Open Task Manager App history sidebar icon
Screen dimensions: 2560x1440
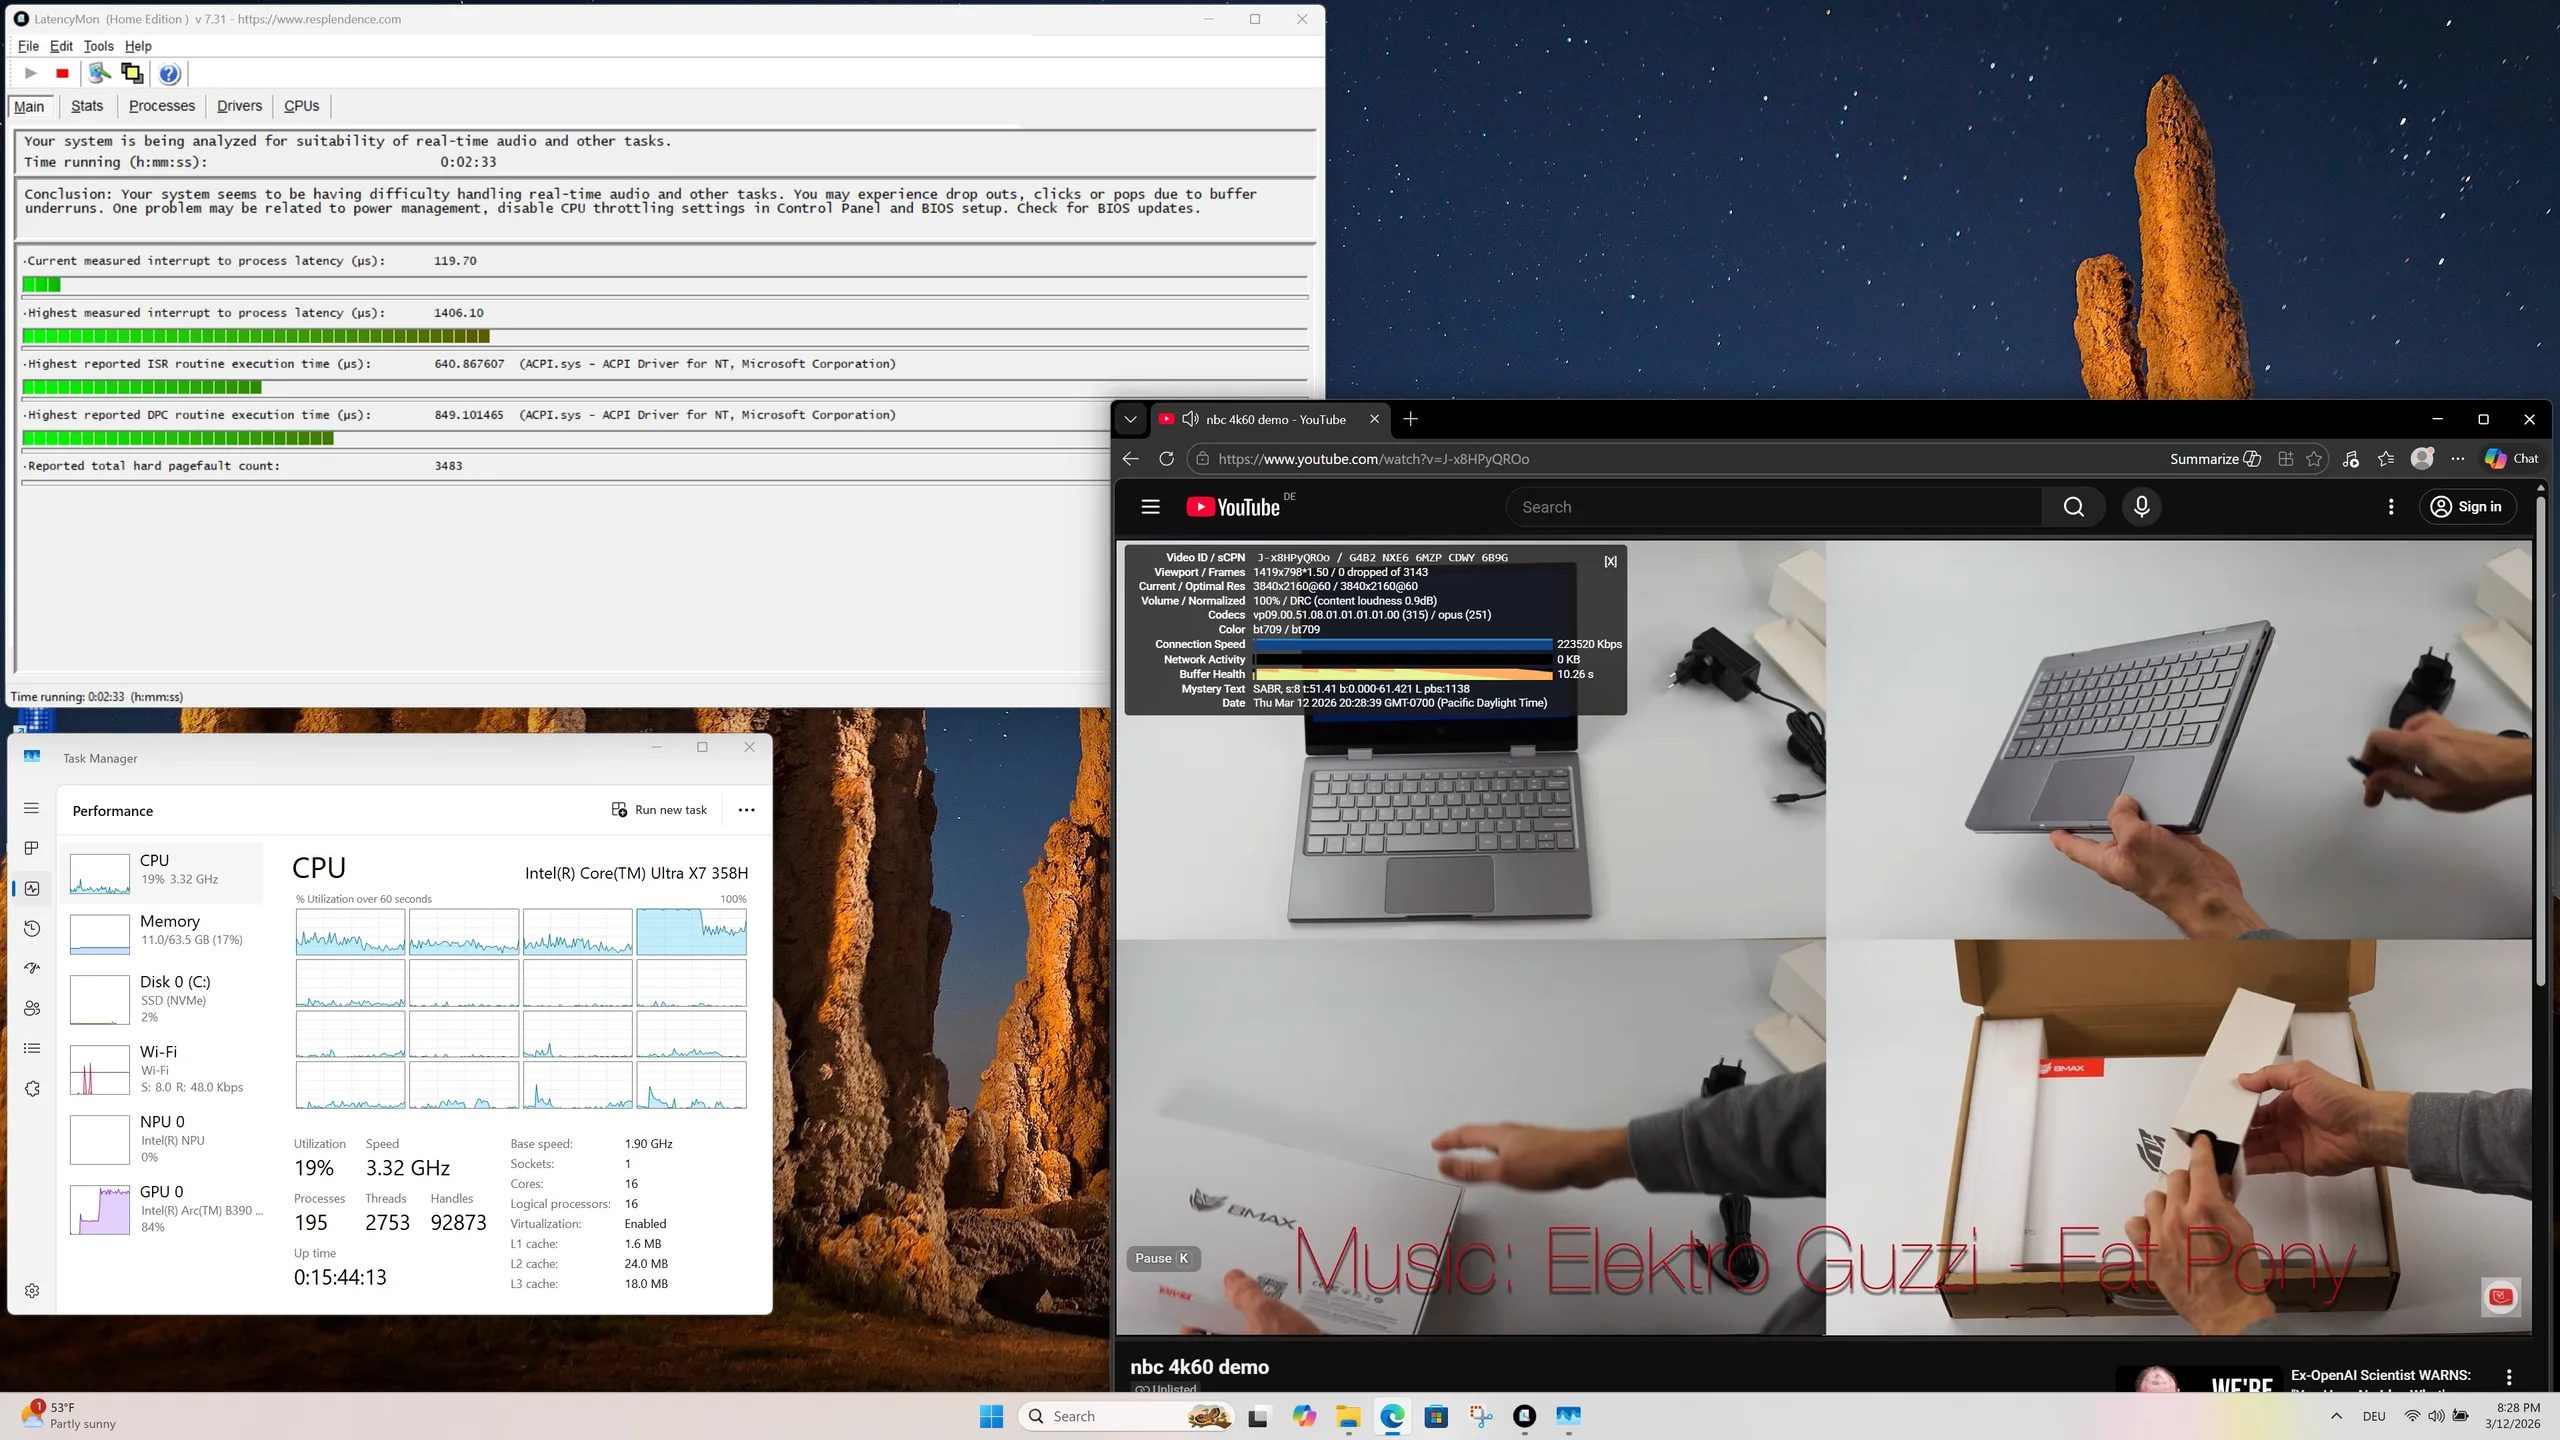click(32, 928)
